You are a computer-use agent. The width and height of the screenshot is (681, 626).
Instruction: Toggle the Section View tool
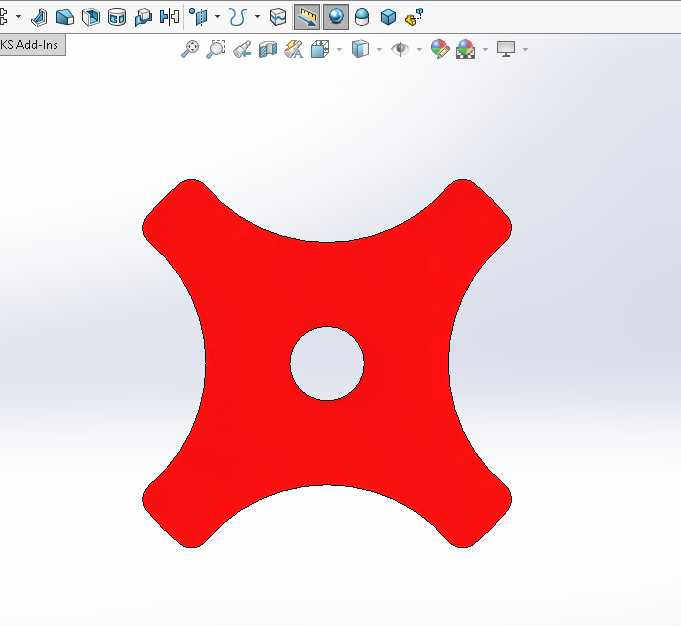pyautogui.click(x=268, y=49)
